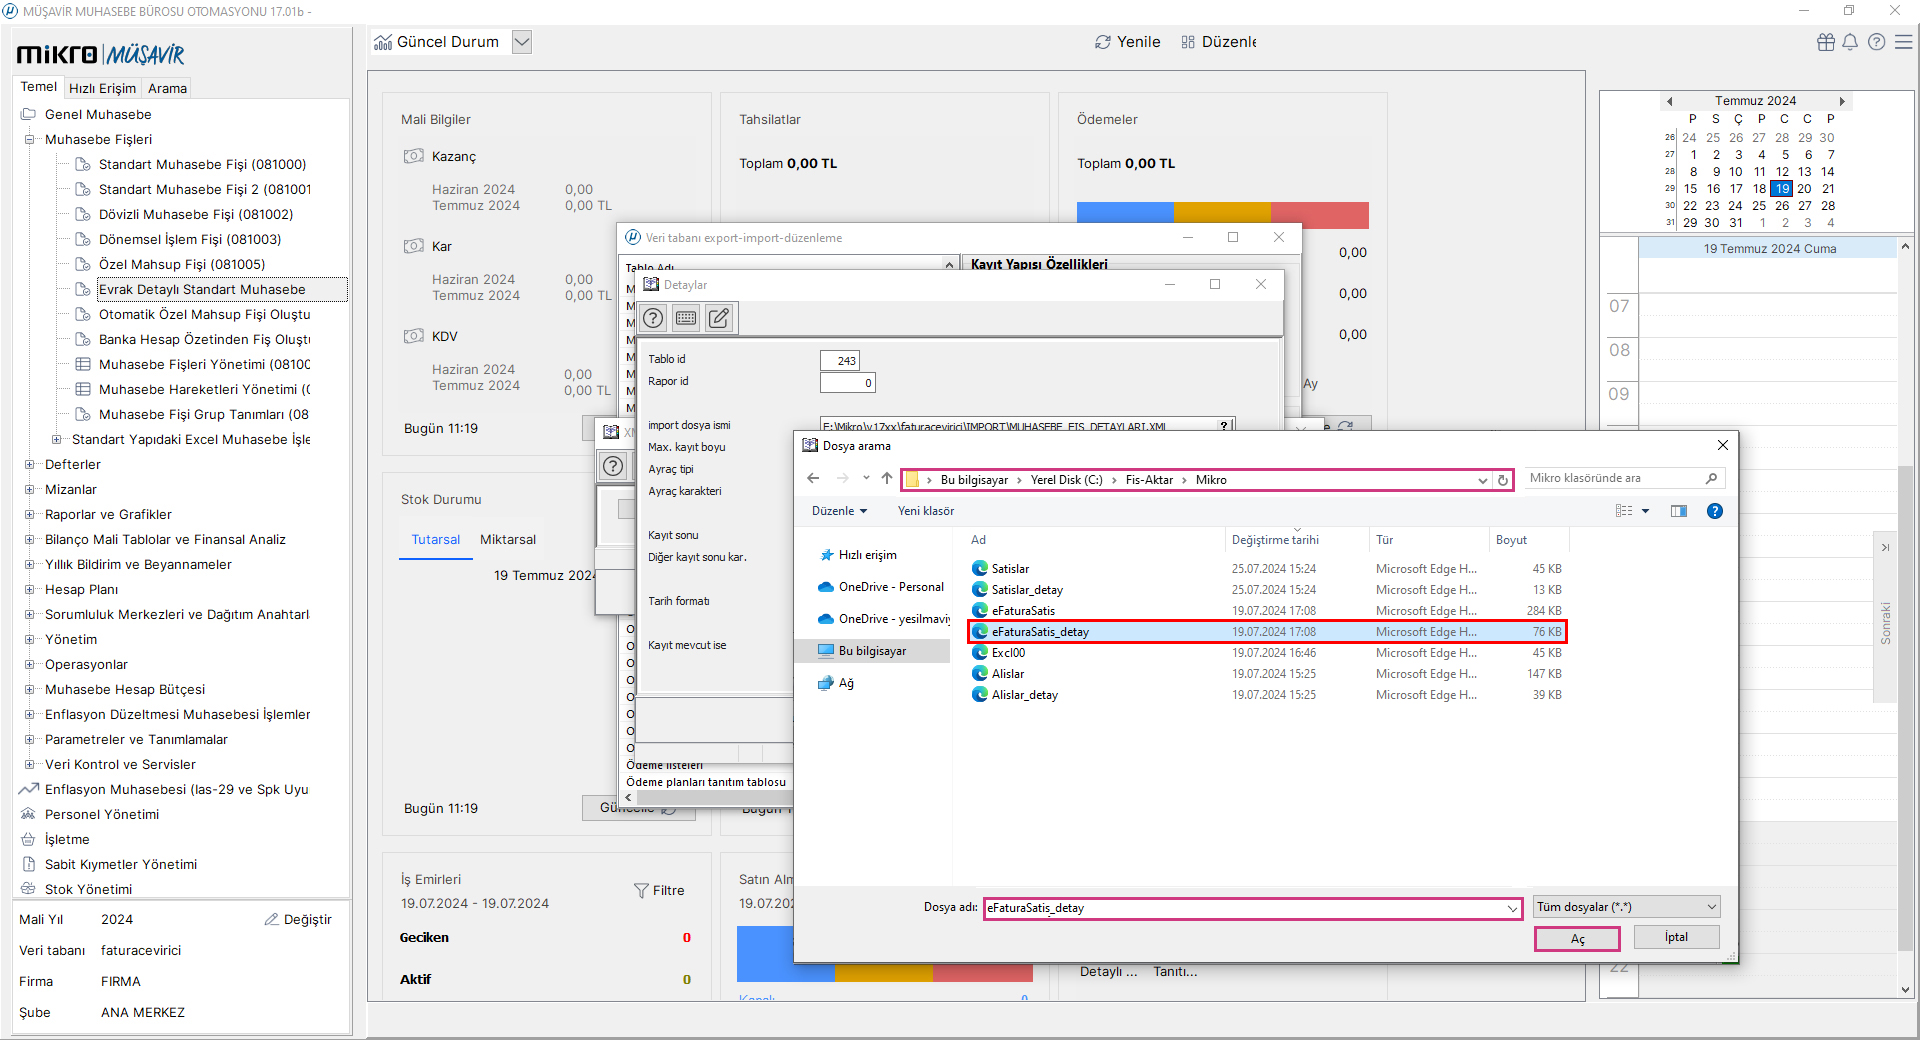The image size is (1920, 1040).
Task: Go up one folder with up arrow
Action: [x=887, y=479]
